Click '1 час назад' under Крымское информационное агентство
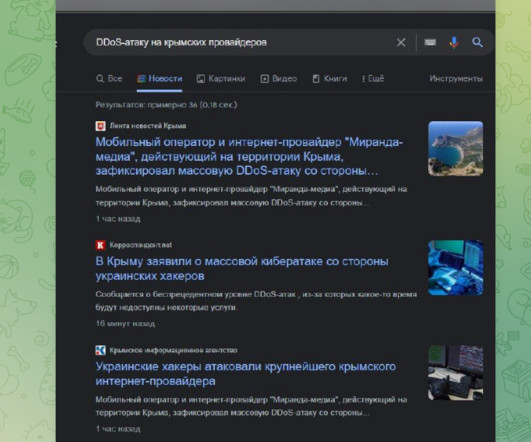The image size is (531, 442). tap(118, 429)
